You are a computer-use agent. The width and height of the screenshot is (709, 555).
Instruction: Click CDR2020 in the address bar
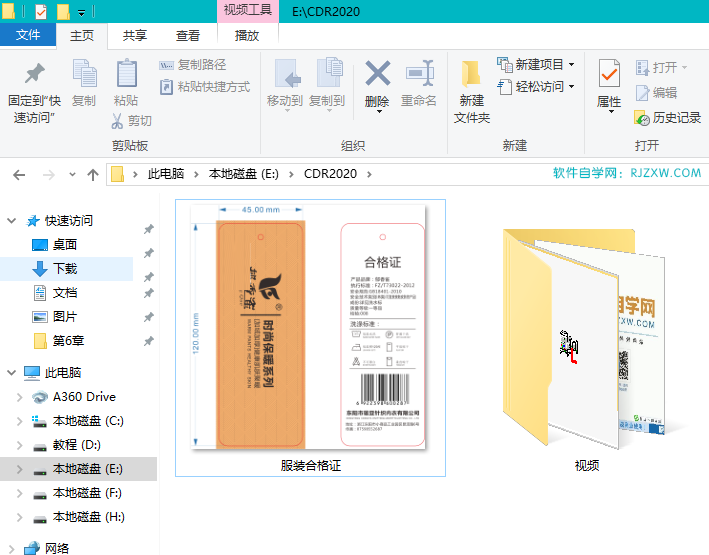(x=330, y=174)
